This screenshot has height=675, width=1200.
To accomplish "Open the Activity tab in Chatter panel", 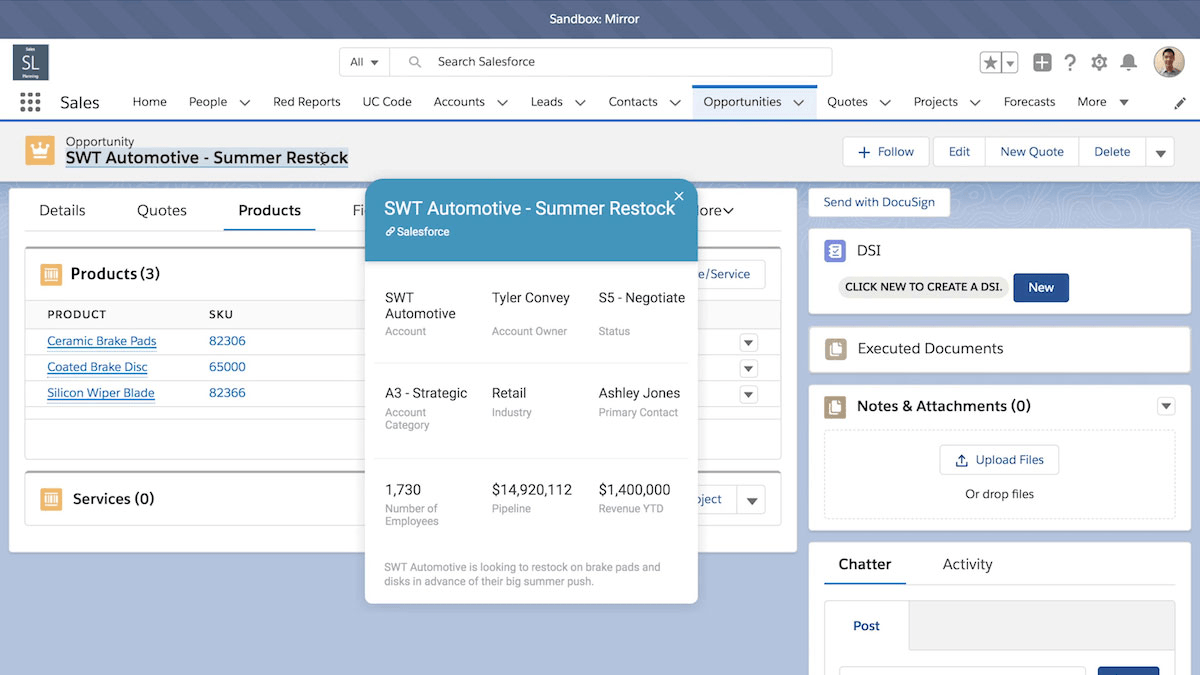I will pyautogui.click(x=966, y=564).
